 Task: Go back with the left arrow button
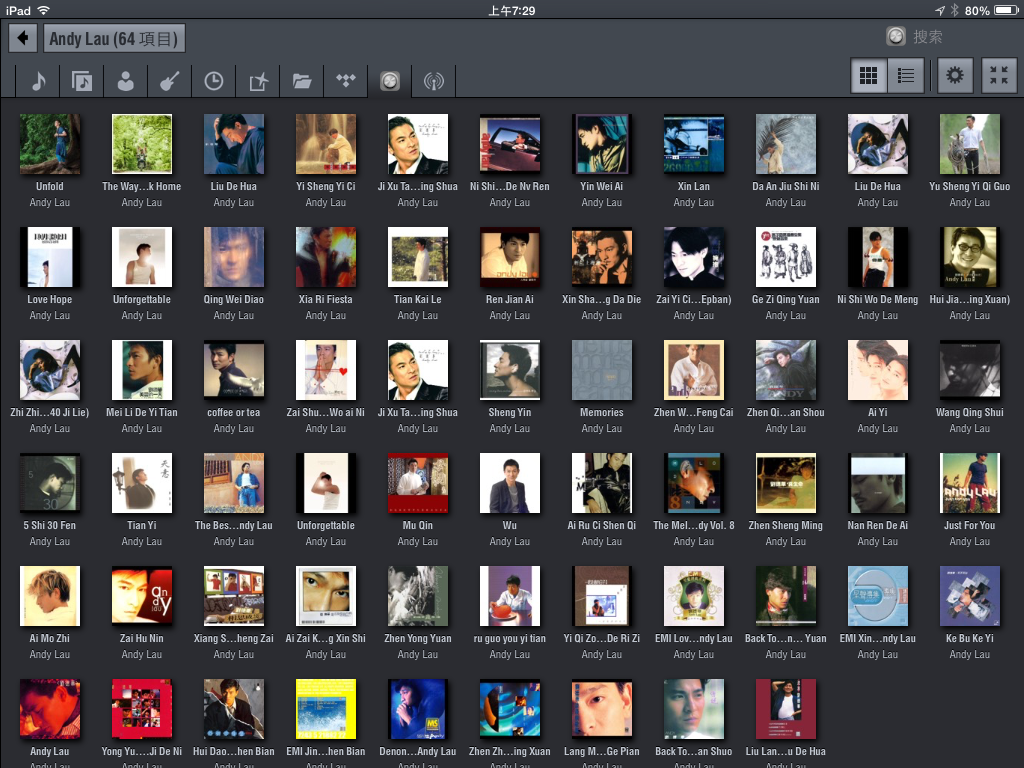23,39
